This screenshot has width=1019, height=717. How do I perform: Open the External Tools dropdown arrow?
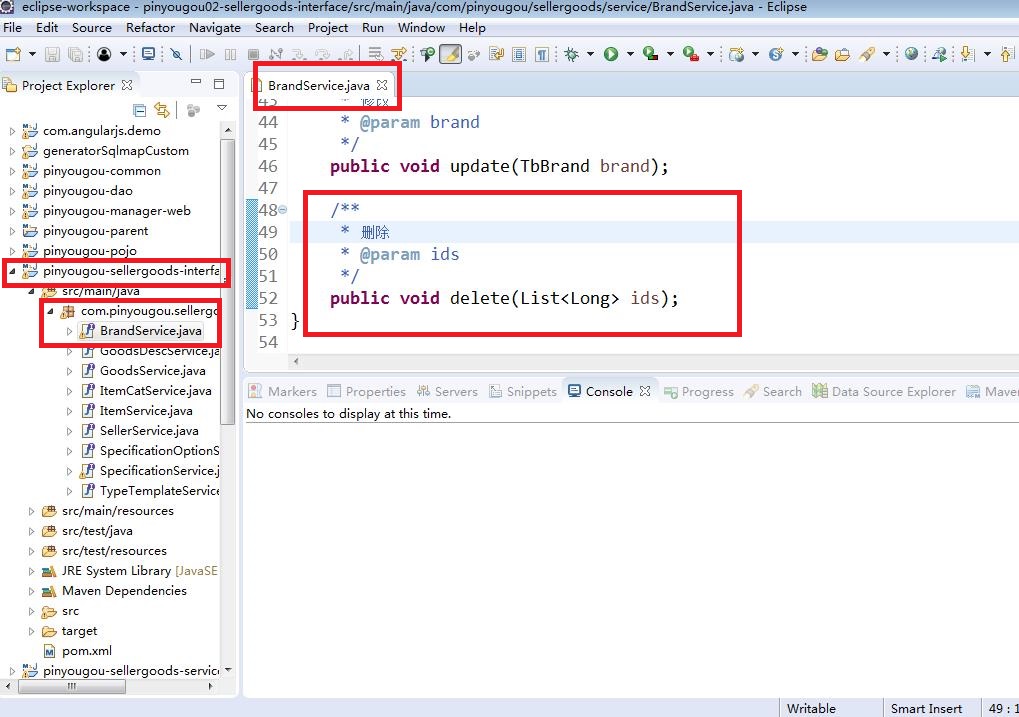(710, 55)
